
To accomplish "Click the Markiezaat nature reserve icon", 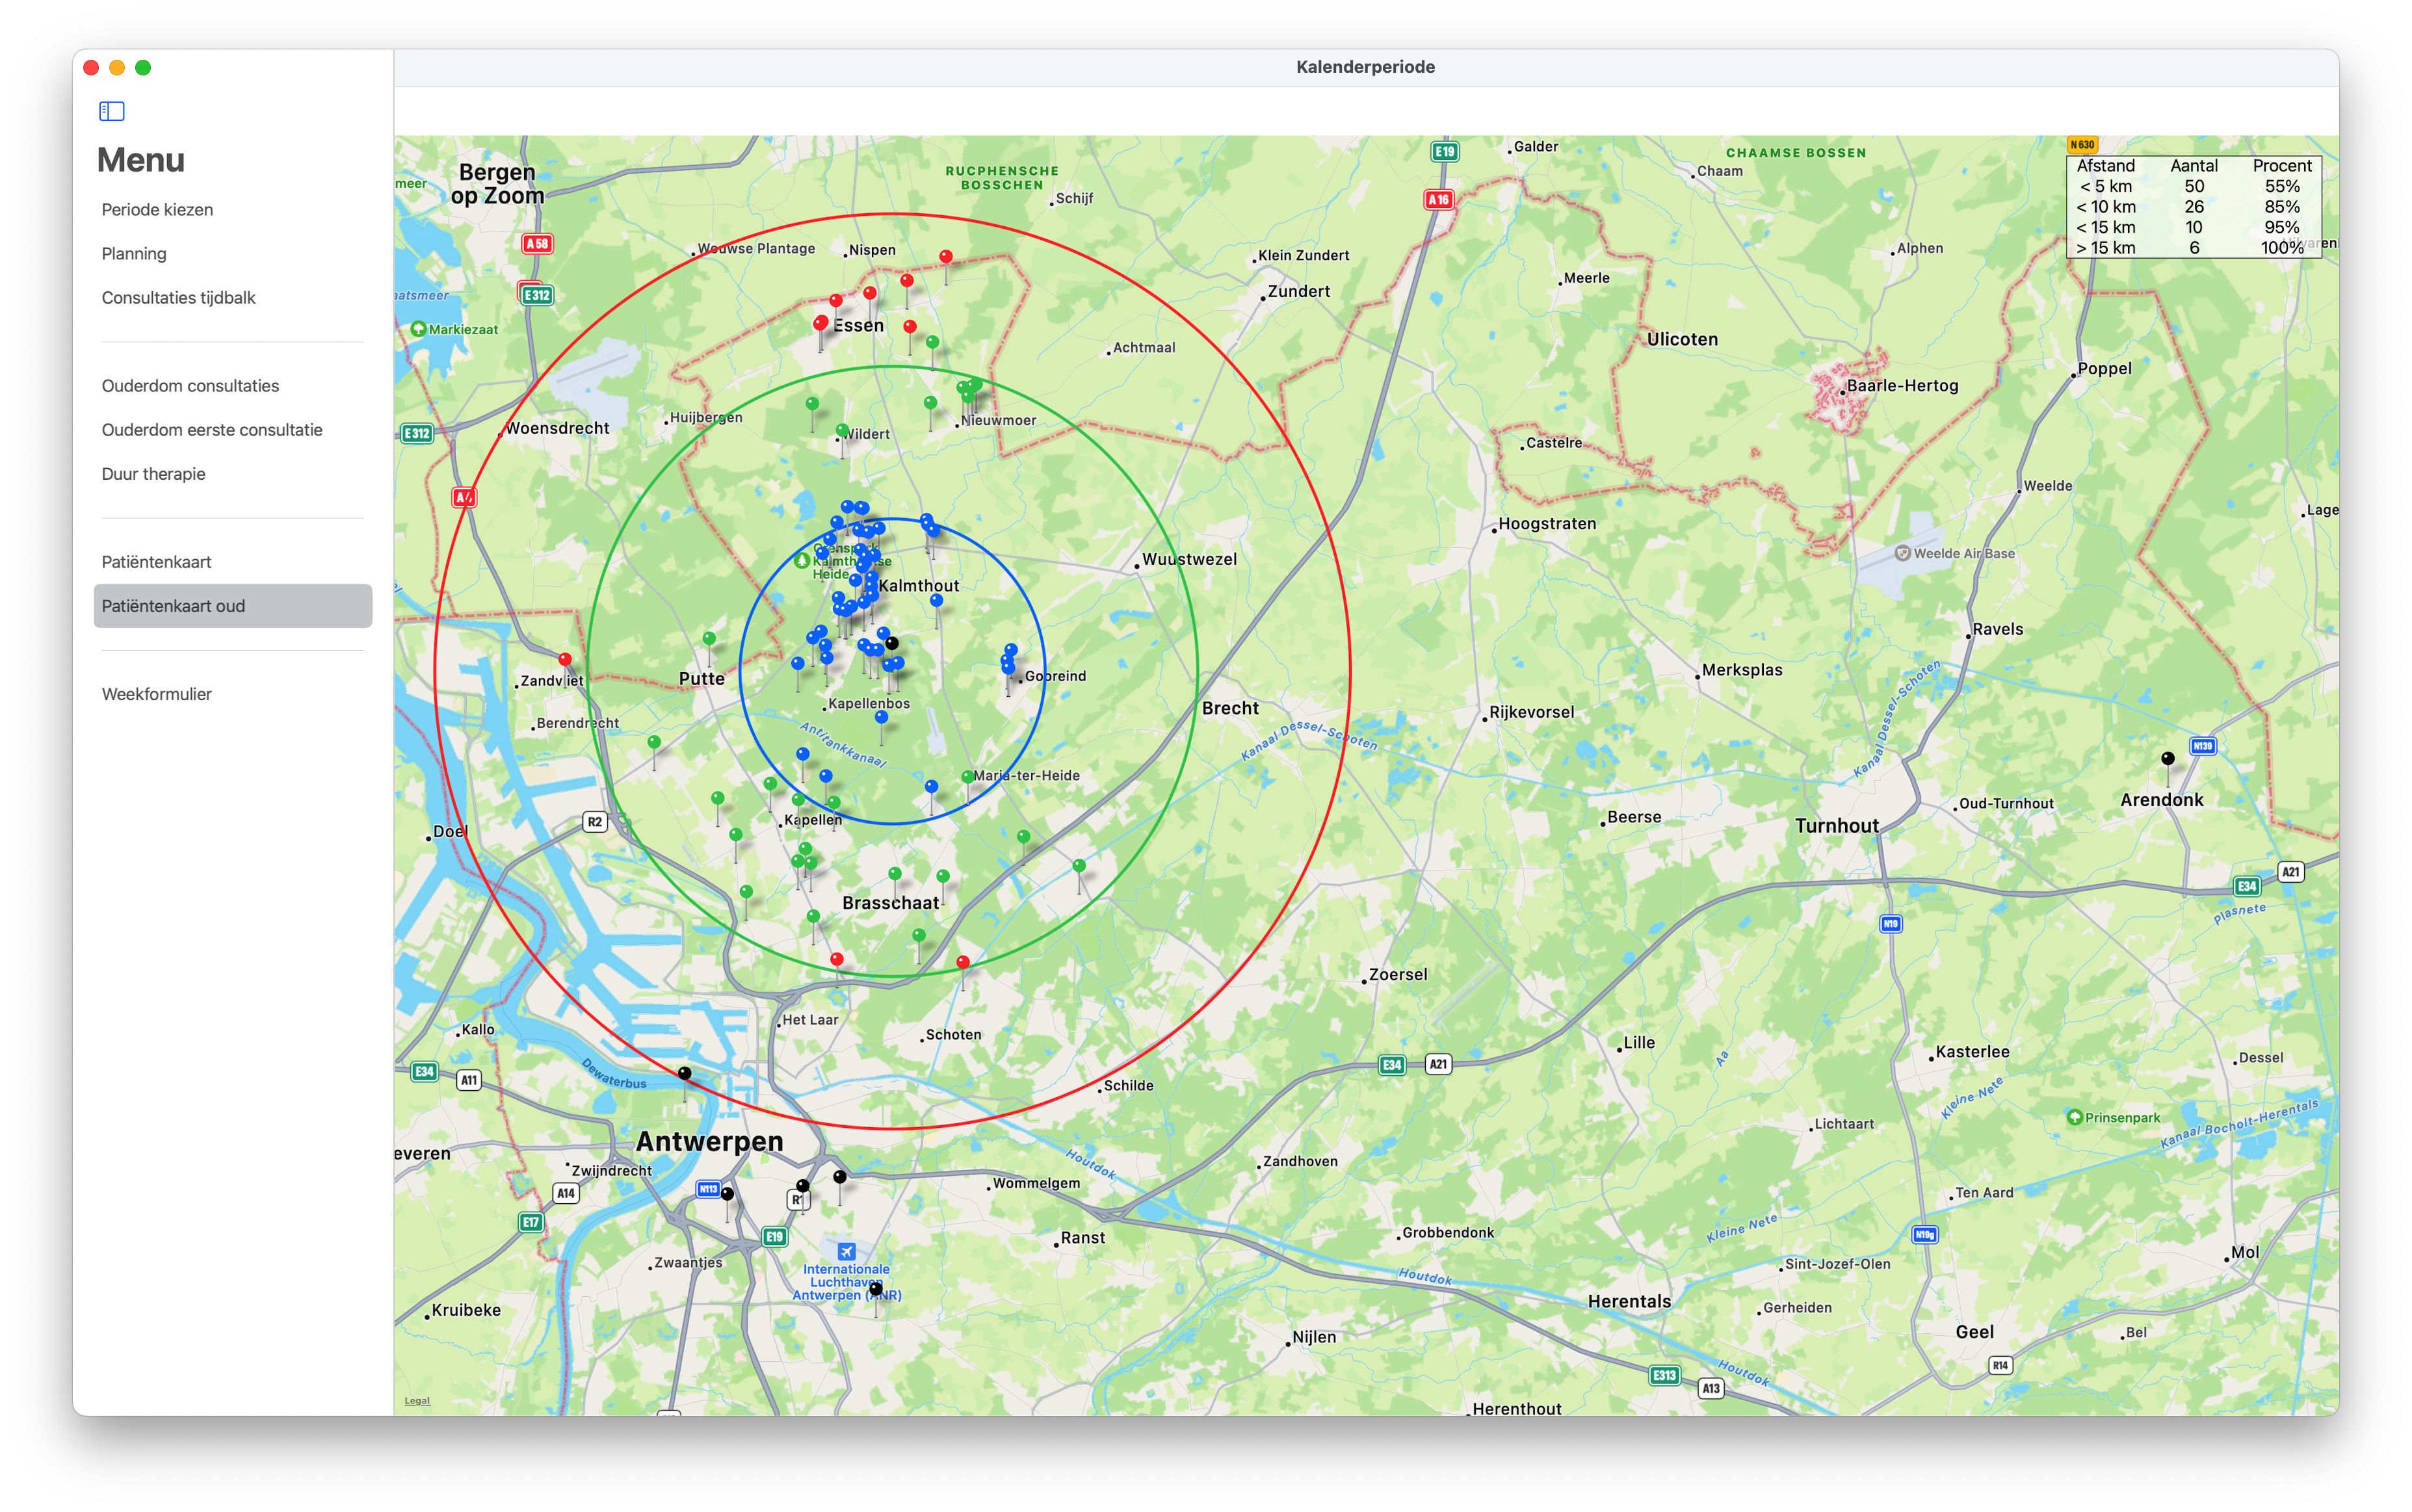I will (x=418, y=329).
